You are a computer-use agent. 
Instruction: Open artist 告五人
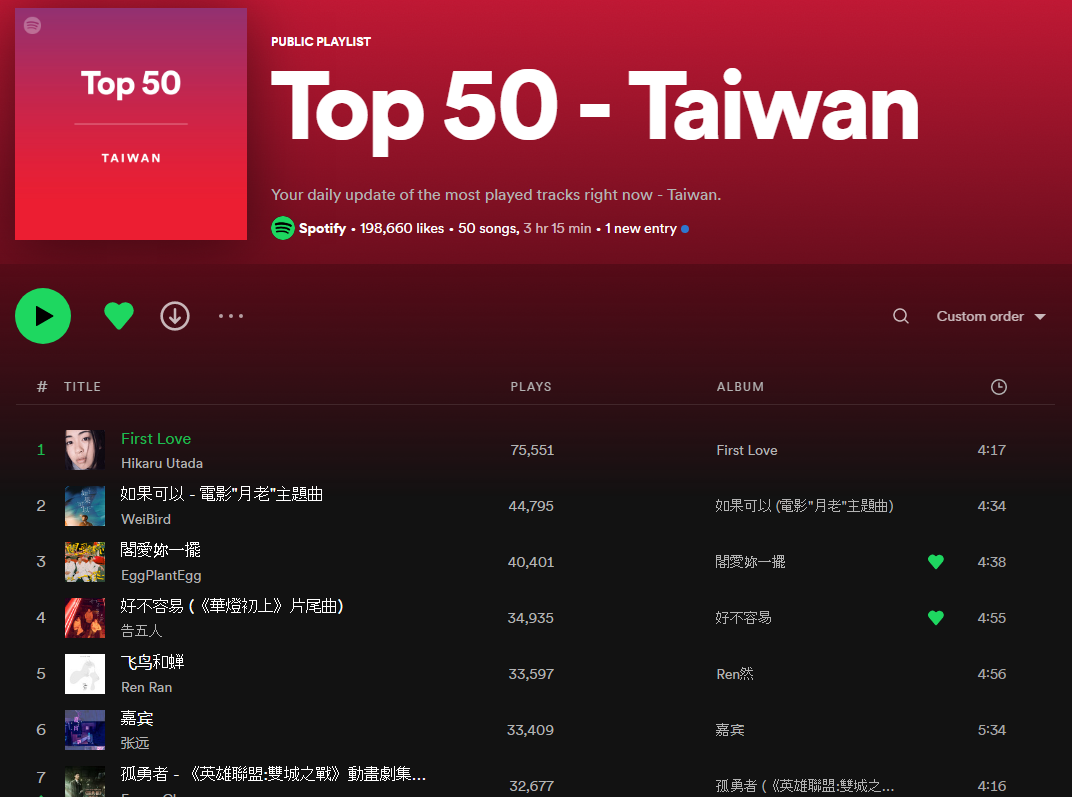[x=142, y=631]
